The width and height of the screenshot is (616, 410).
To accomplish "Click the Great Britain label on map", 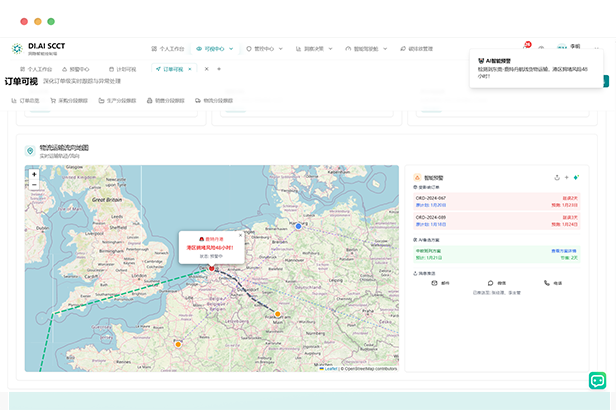I will click(107, 200).
